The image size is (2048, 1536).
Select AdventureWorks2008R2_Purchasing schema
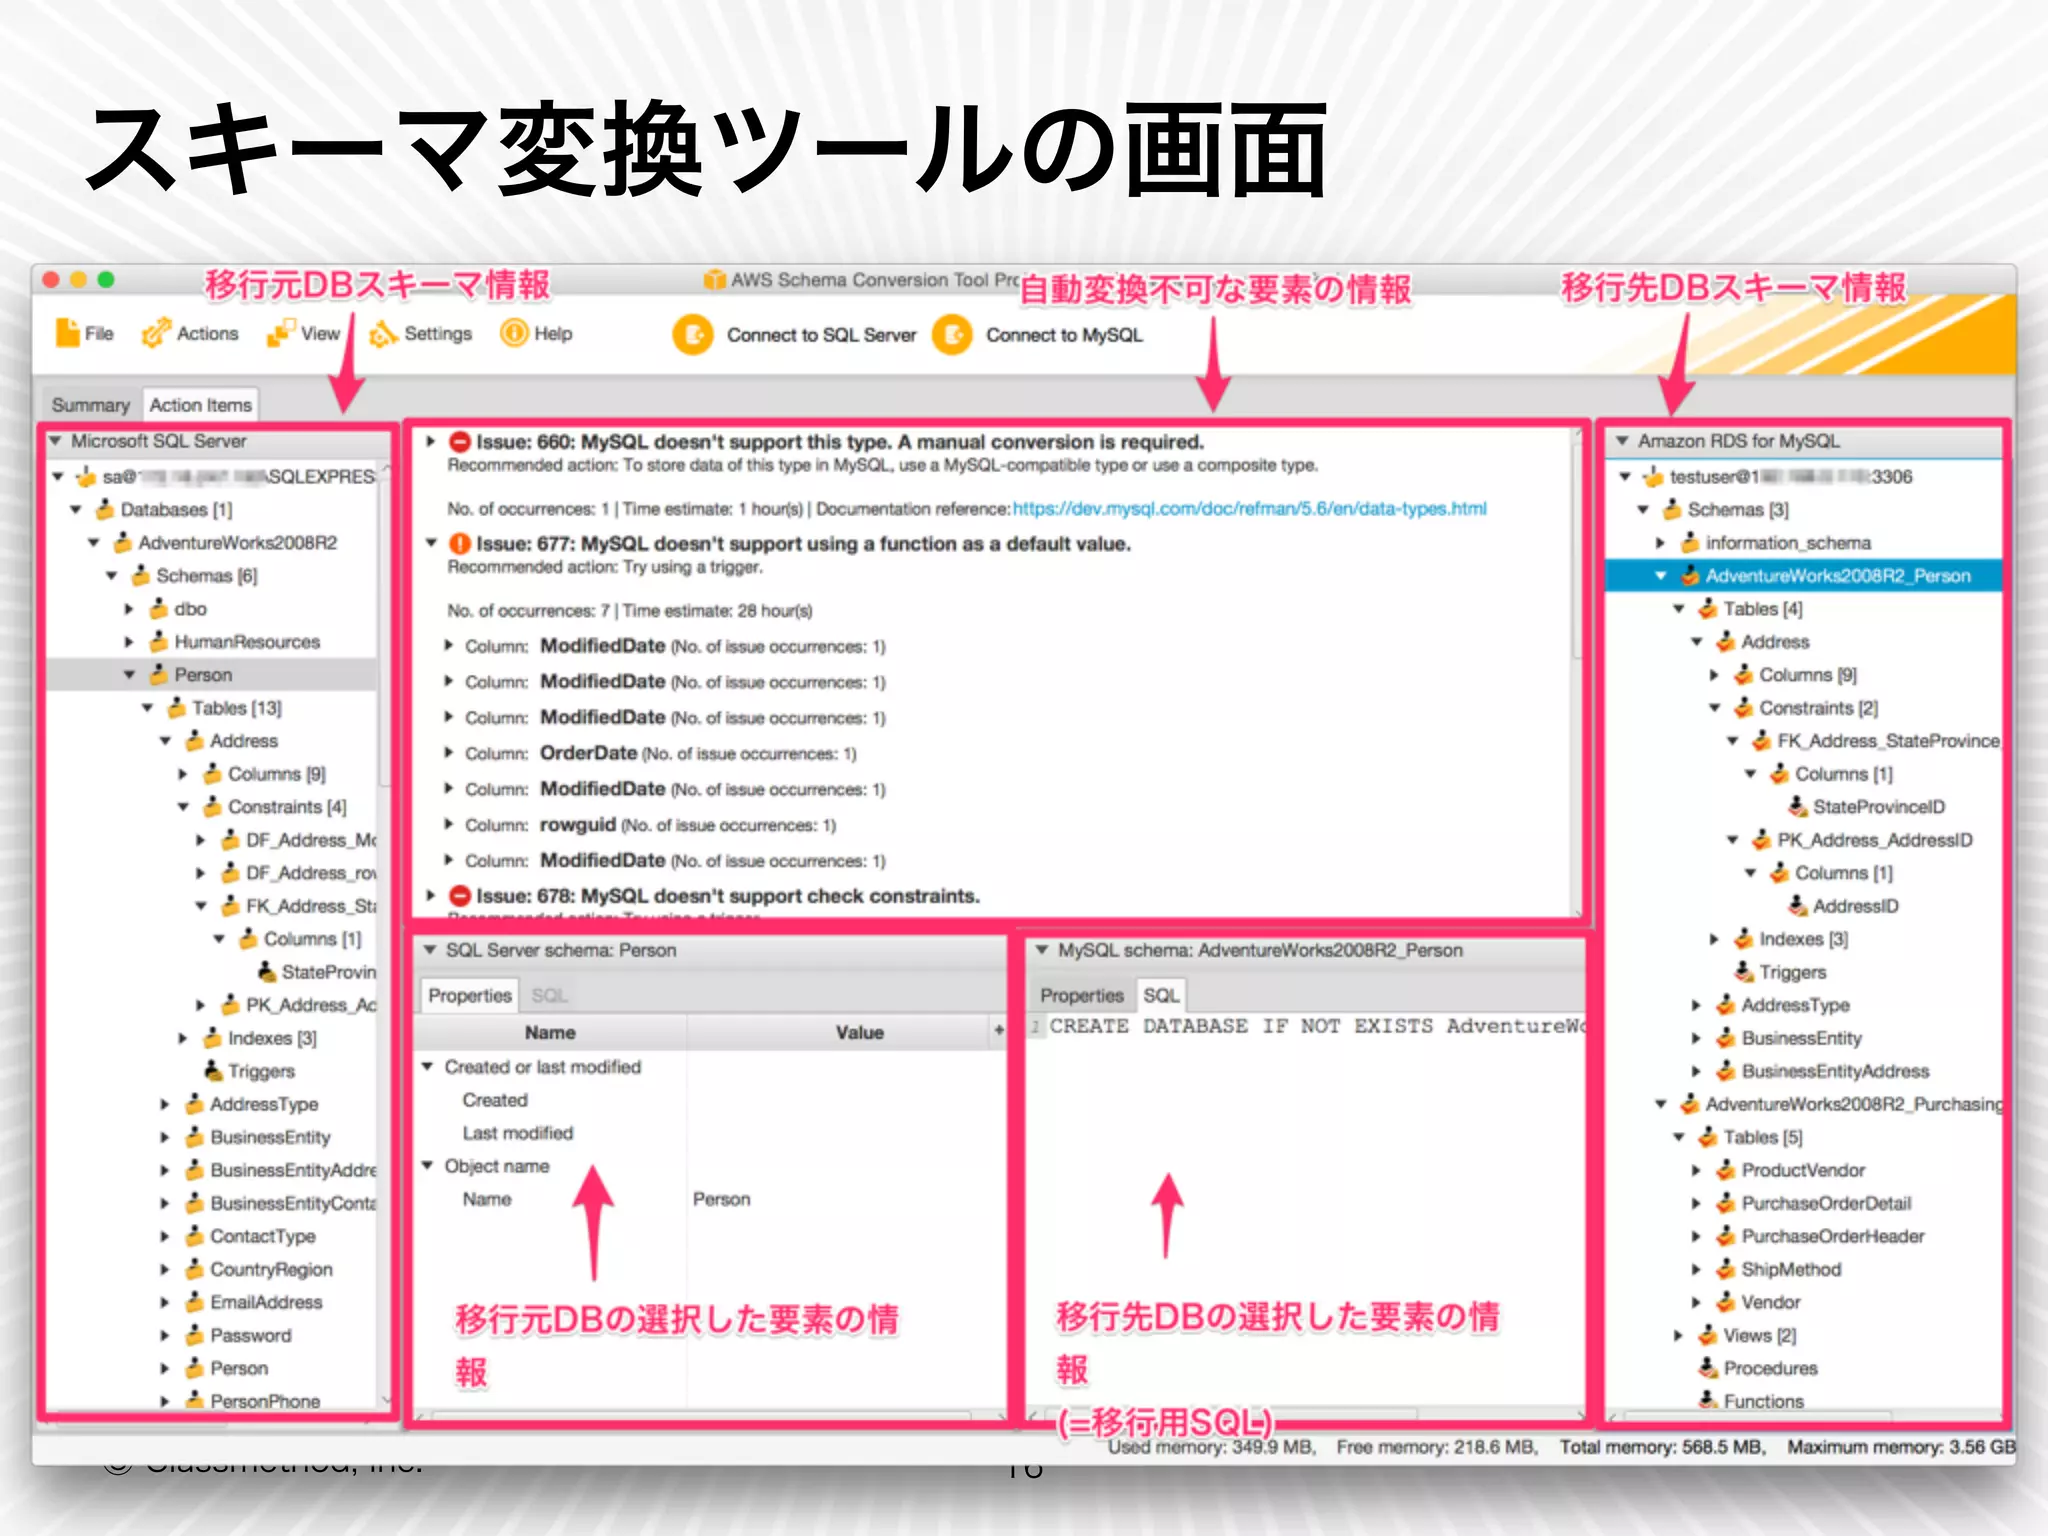click(1854, 1103)
